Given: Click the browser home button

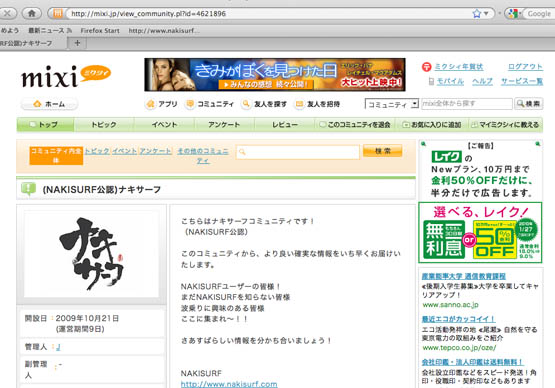Looking at the screenshot, I should (32, 13).
